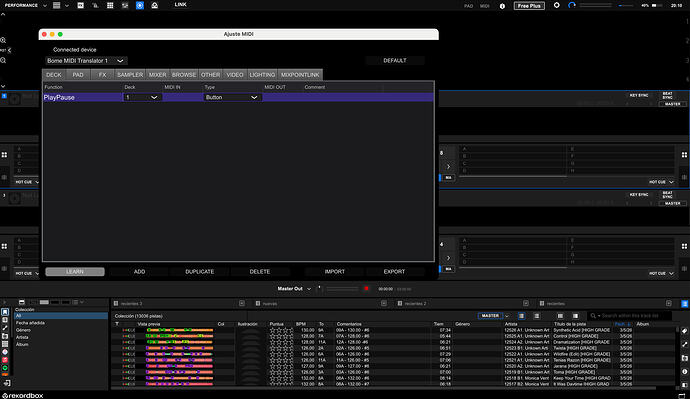Toggle BEAT SYNC on the upper right deck
The height and width of the screenshot is (399, 690).
tap(668, 95)
